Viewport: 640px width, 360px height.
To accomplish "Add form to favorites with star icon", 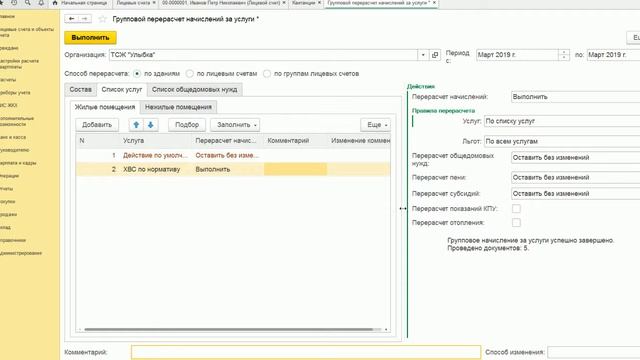I will (103, 19).
